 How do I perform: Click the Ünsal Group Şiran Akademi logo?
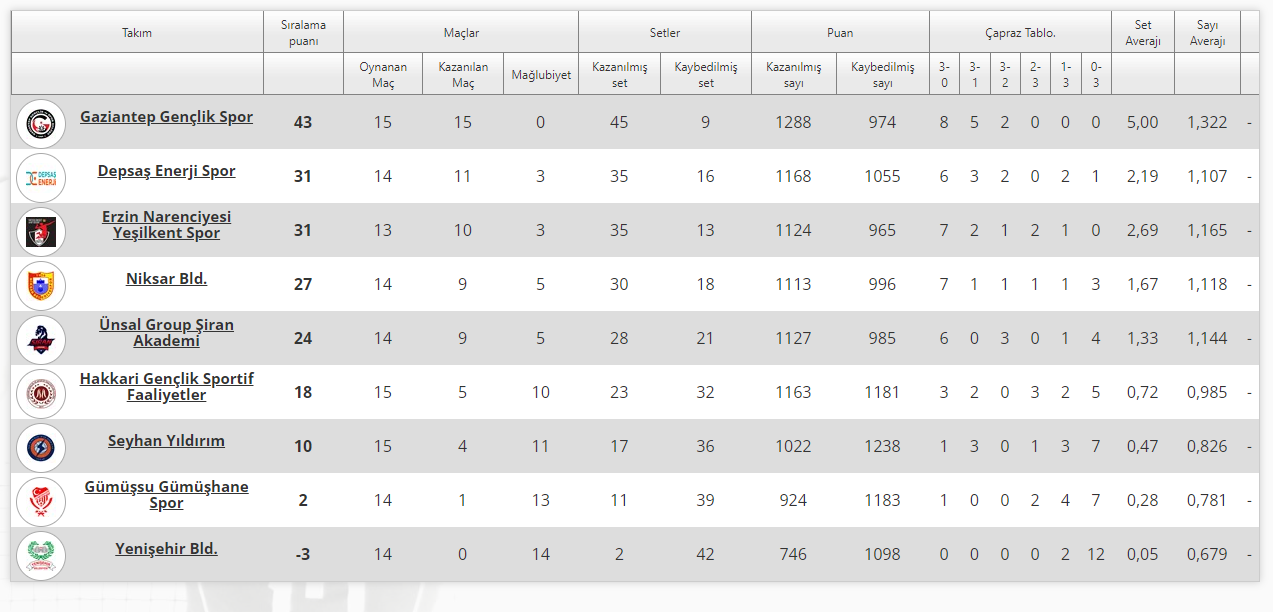point(41,339)
